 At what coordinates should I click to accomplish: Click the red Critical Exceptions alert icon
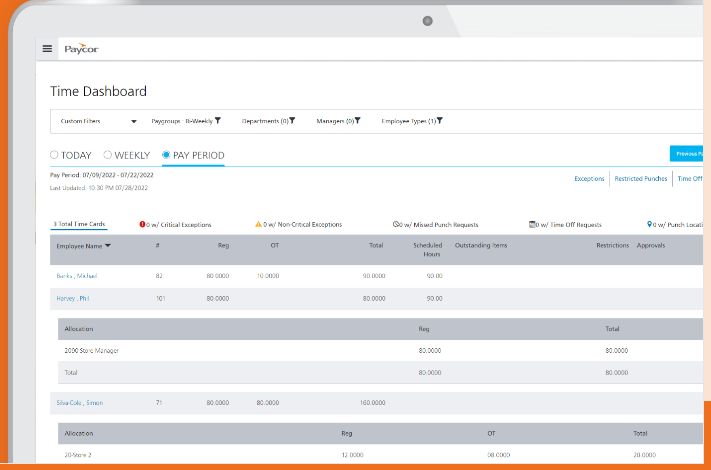tap(143, 225)
